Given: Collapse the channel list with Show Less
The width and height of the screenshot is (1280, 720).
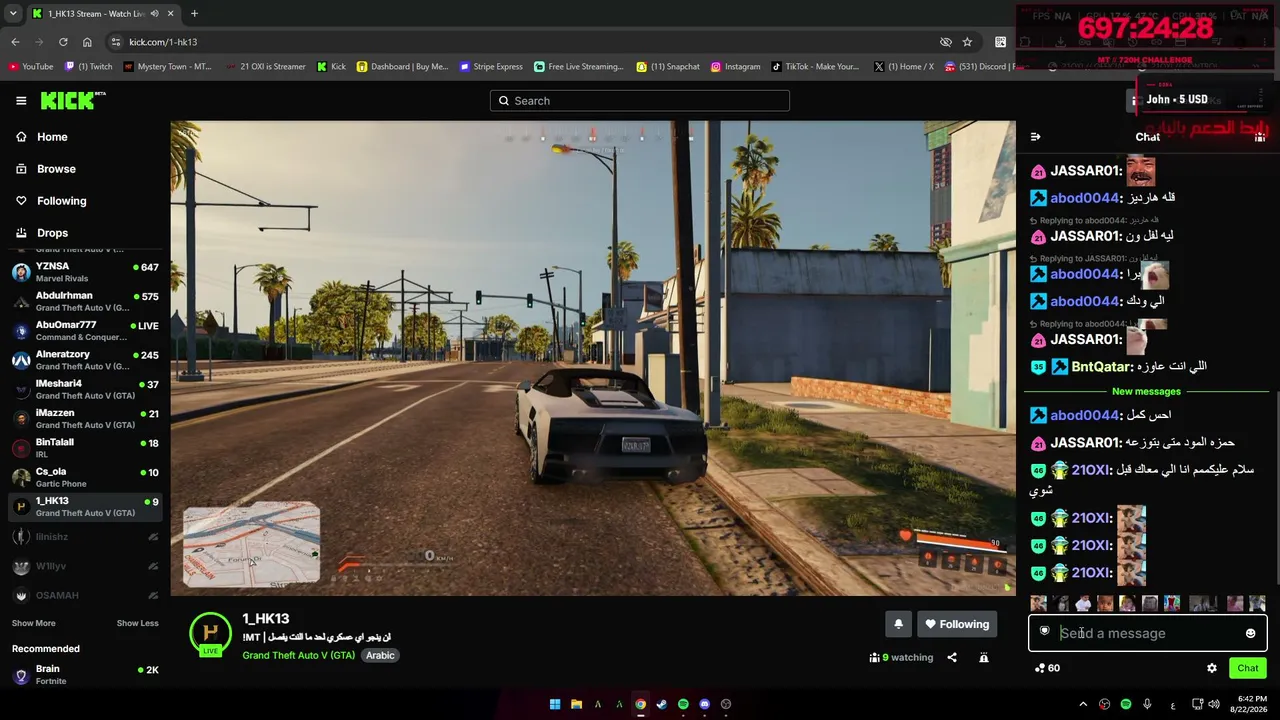Looking at the screenshot, I should tap(137, 623).
